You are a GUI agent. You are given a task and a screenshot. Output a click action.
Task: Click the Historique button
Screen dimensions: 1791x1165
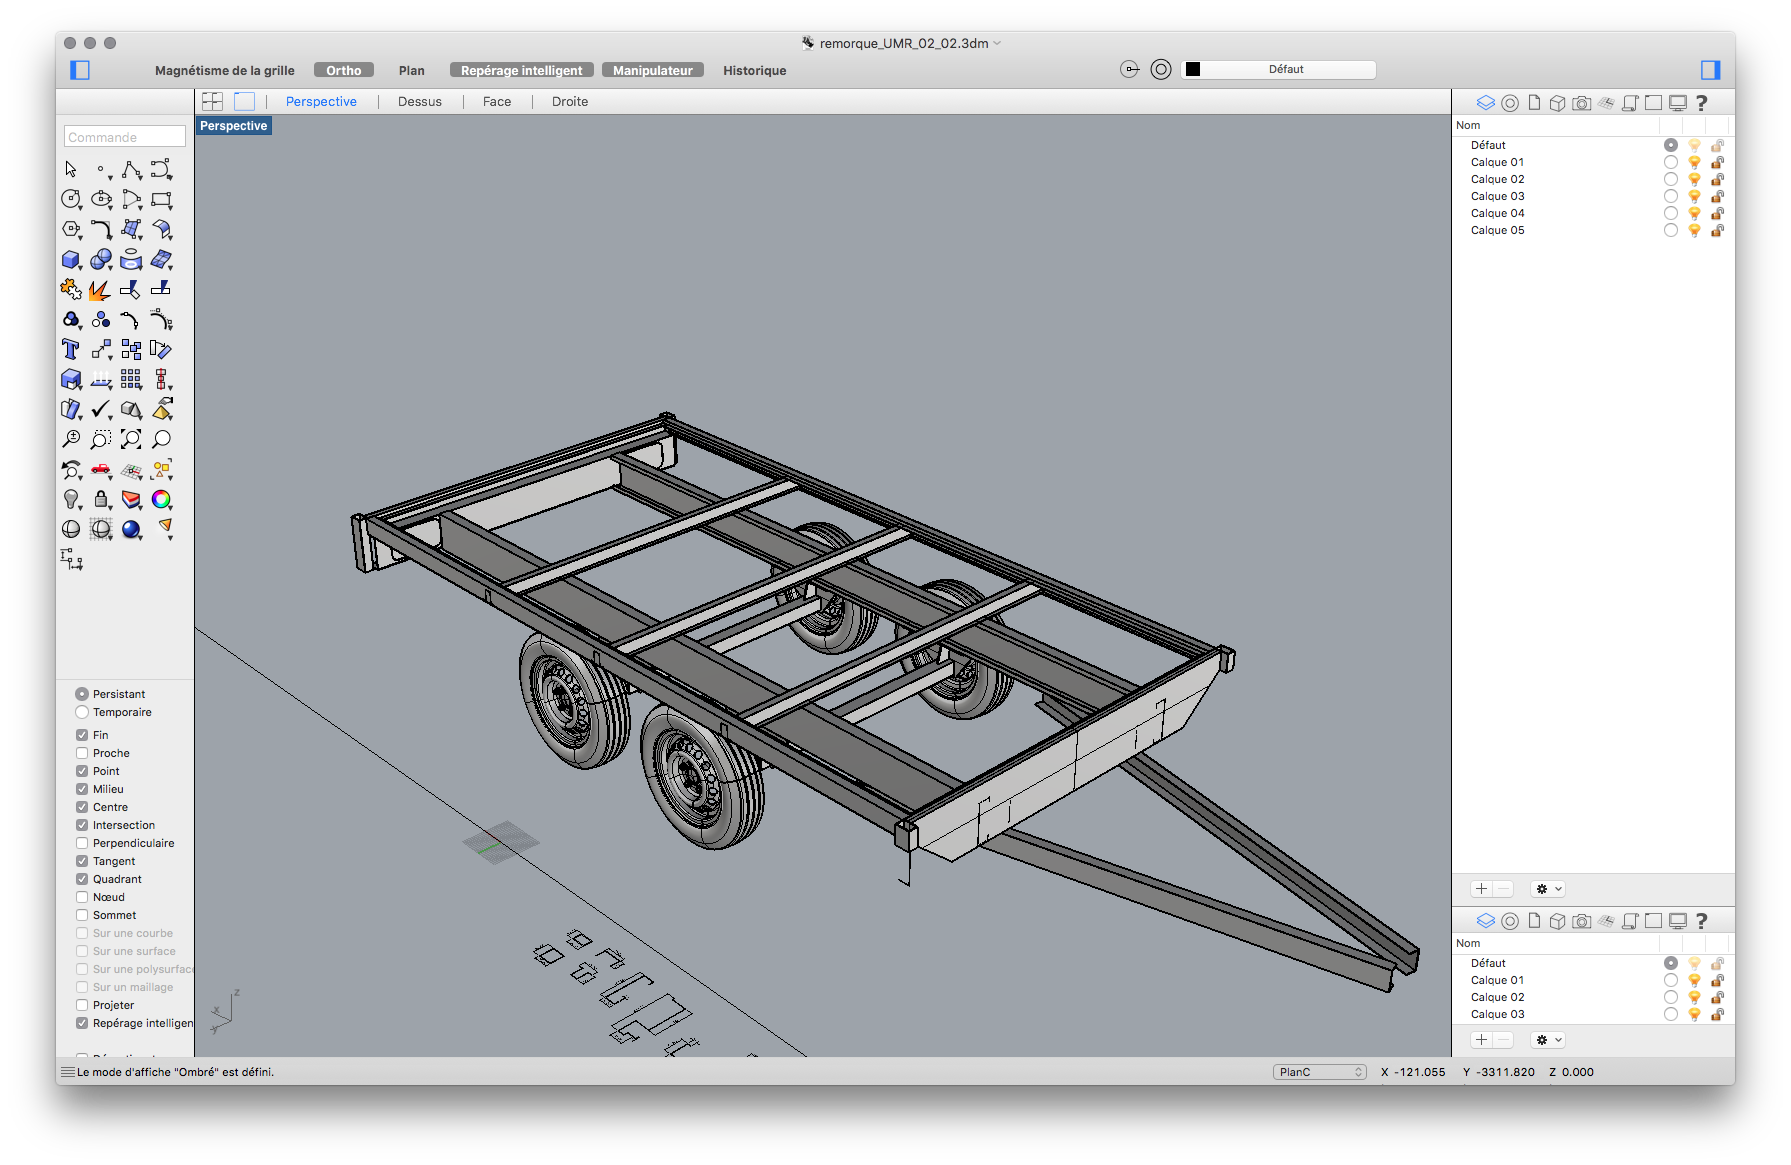coord(754,70)
